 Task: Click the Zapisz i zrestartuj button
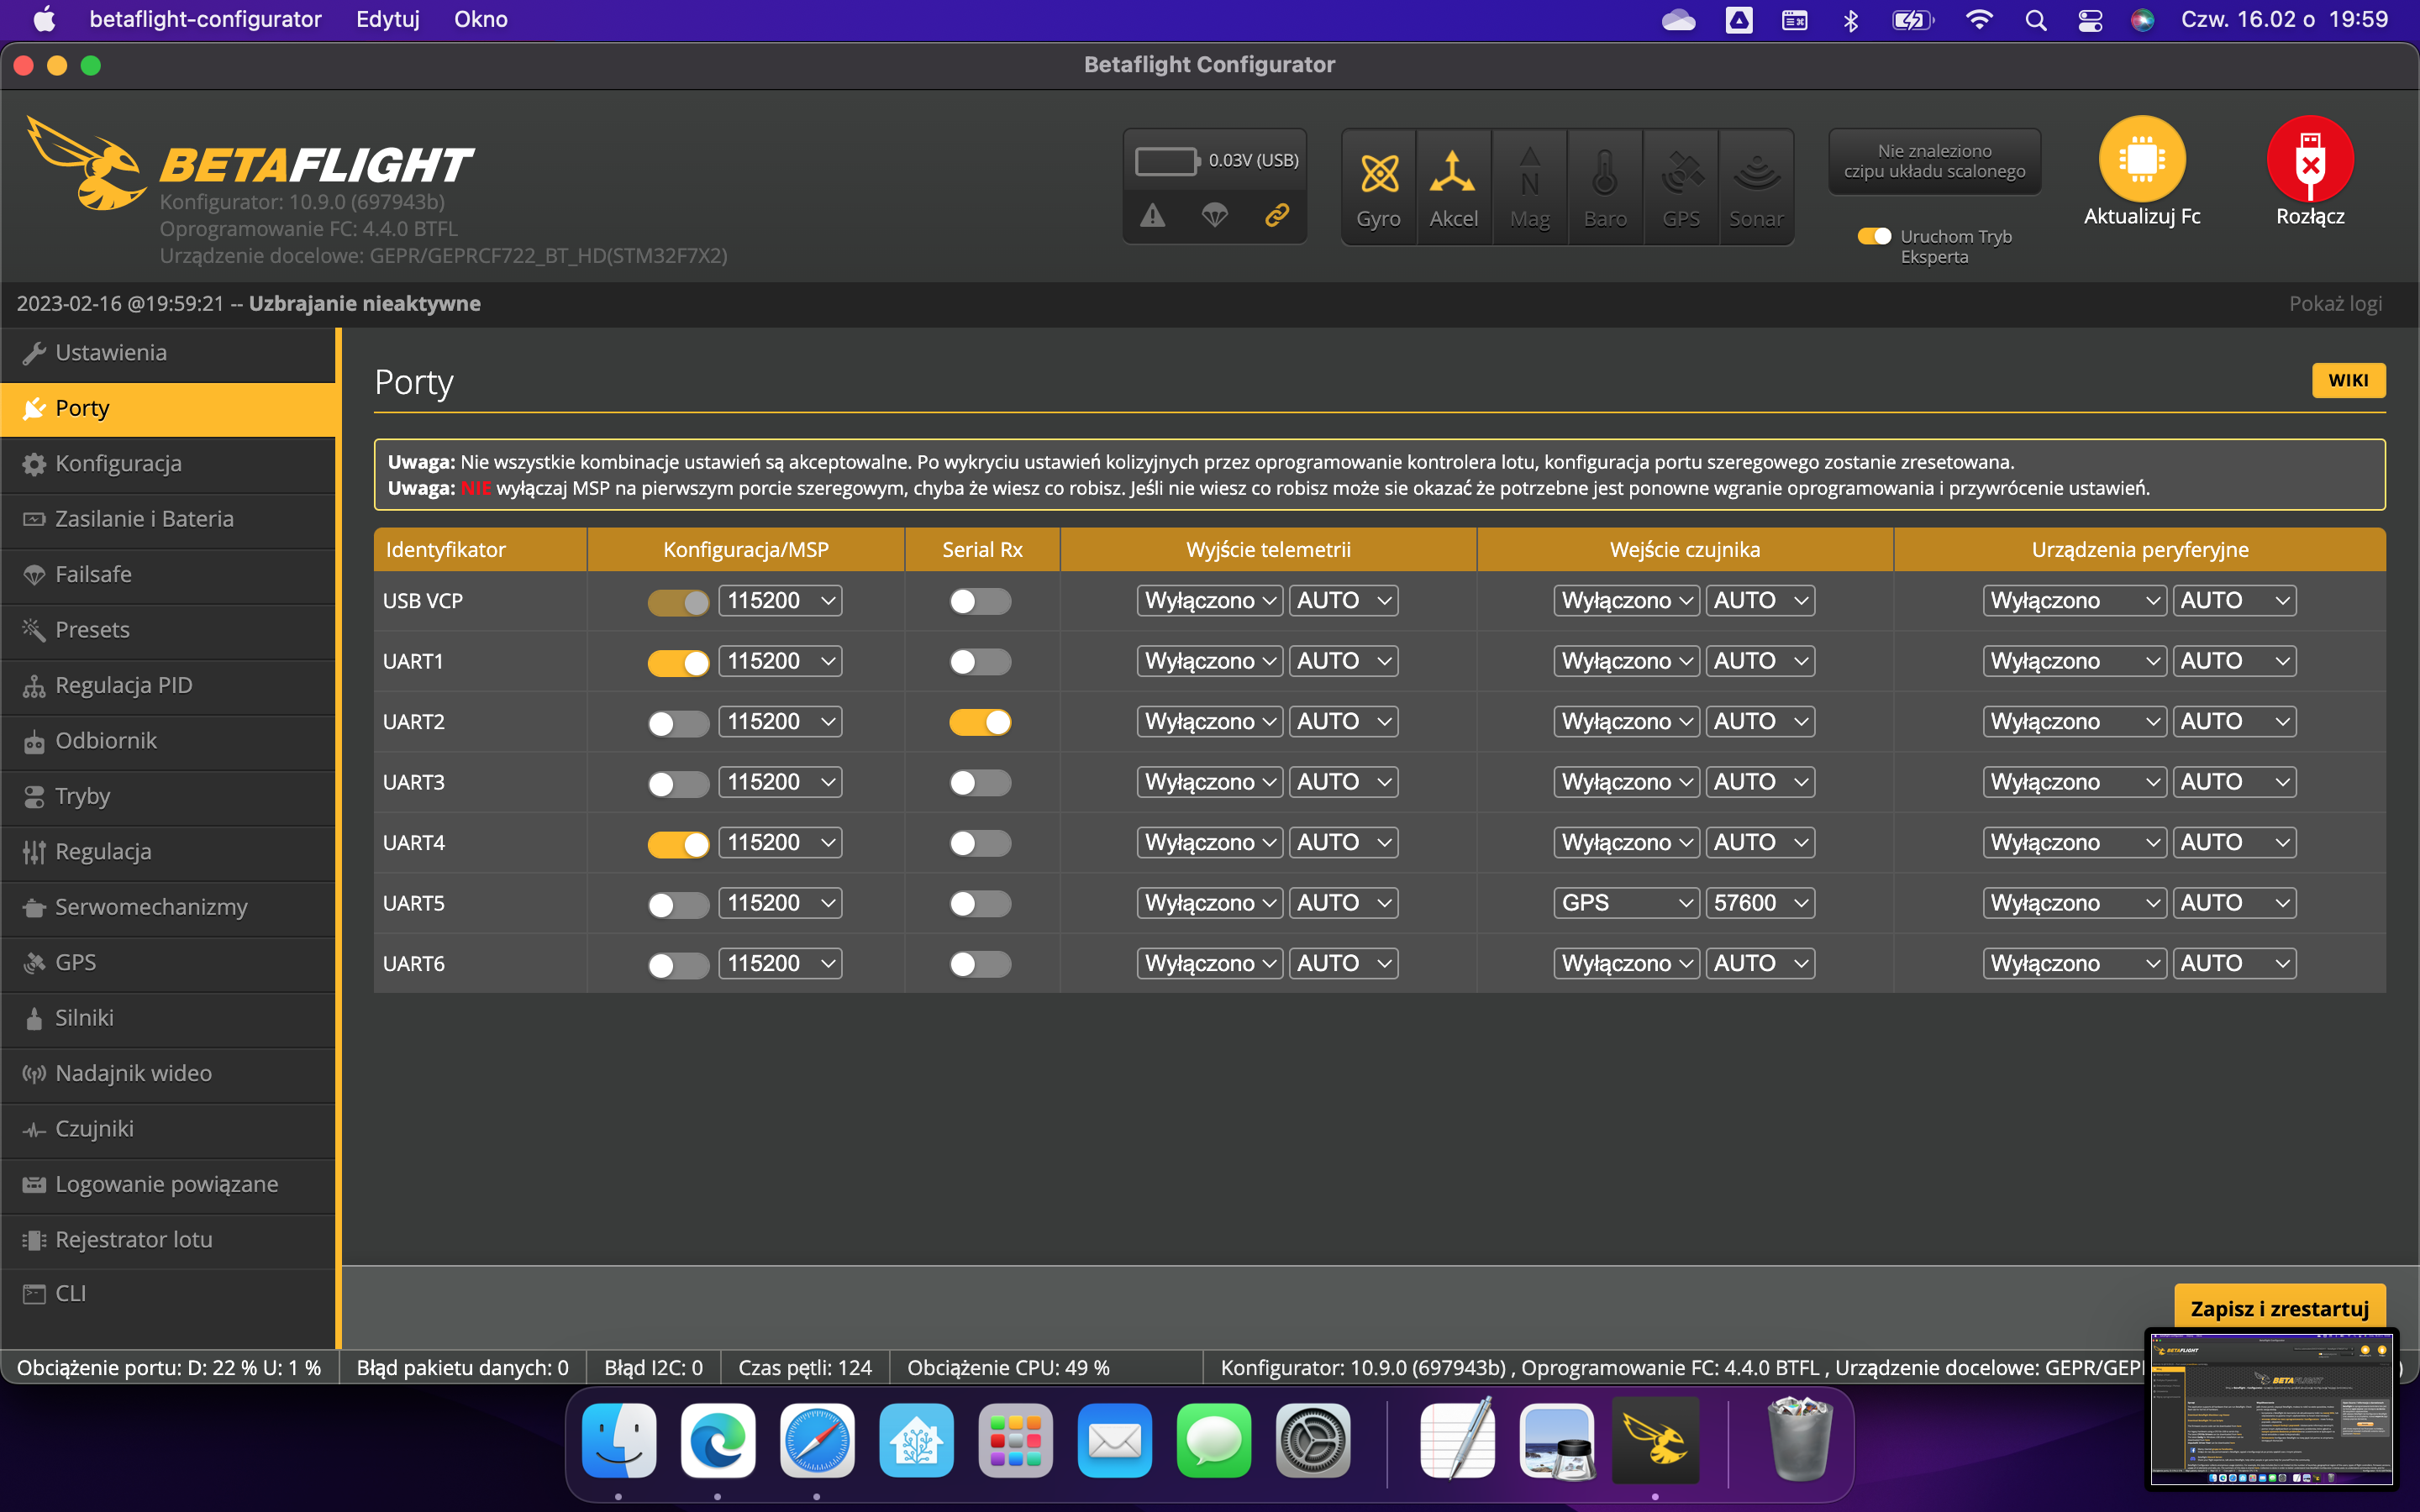click(2279, 1308)
